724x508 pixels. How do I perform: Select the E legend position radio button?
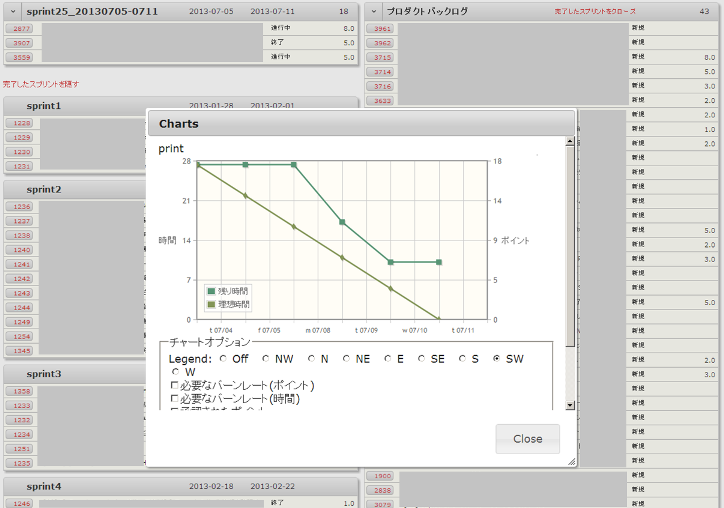(x=388, y=359)
